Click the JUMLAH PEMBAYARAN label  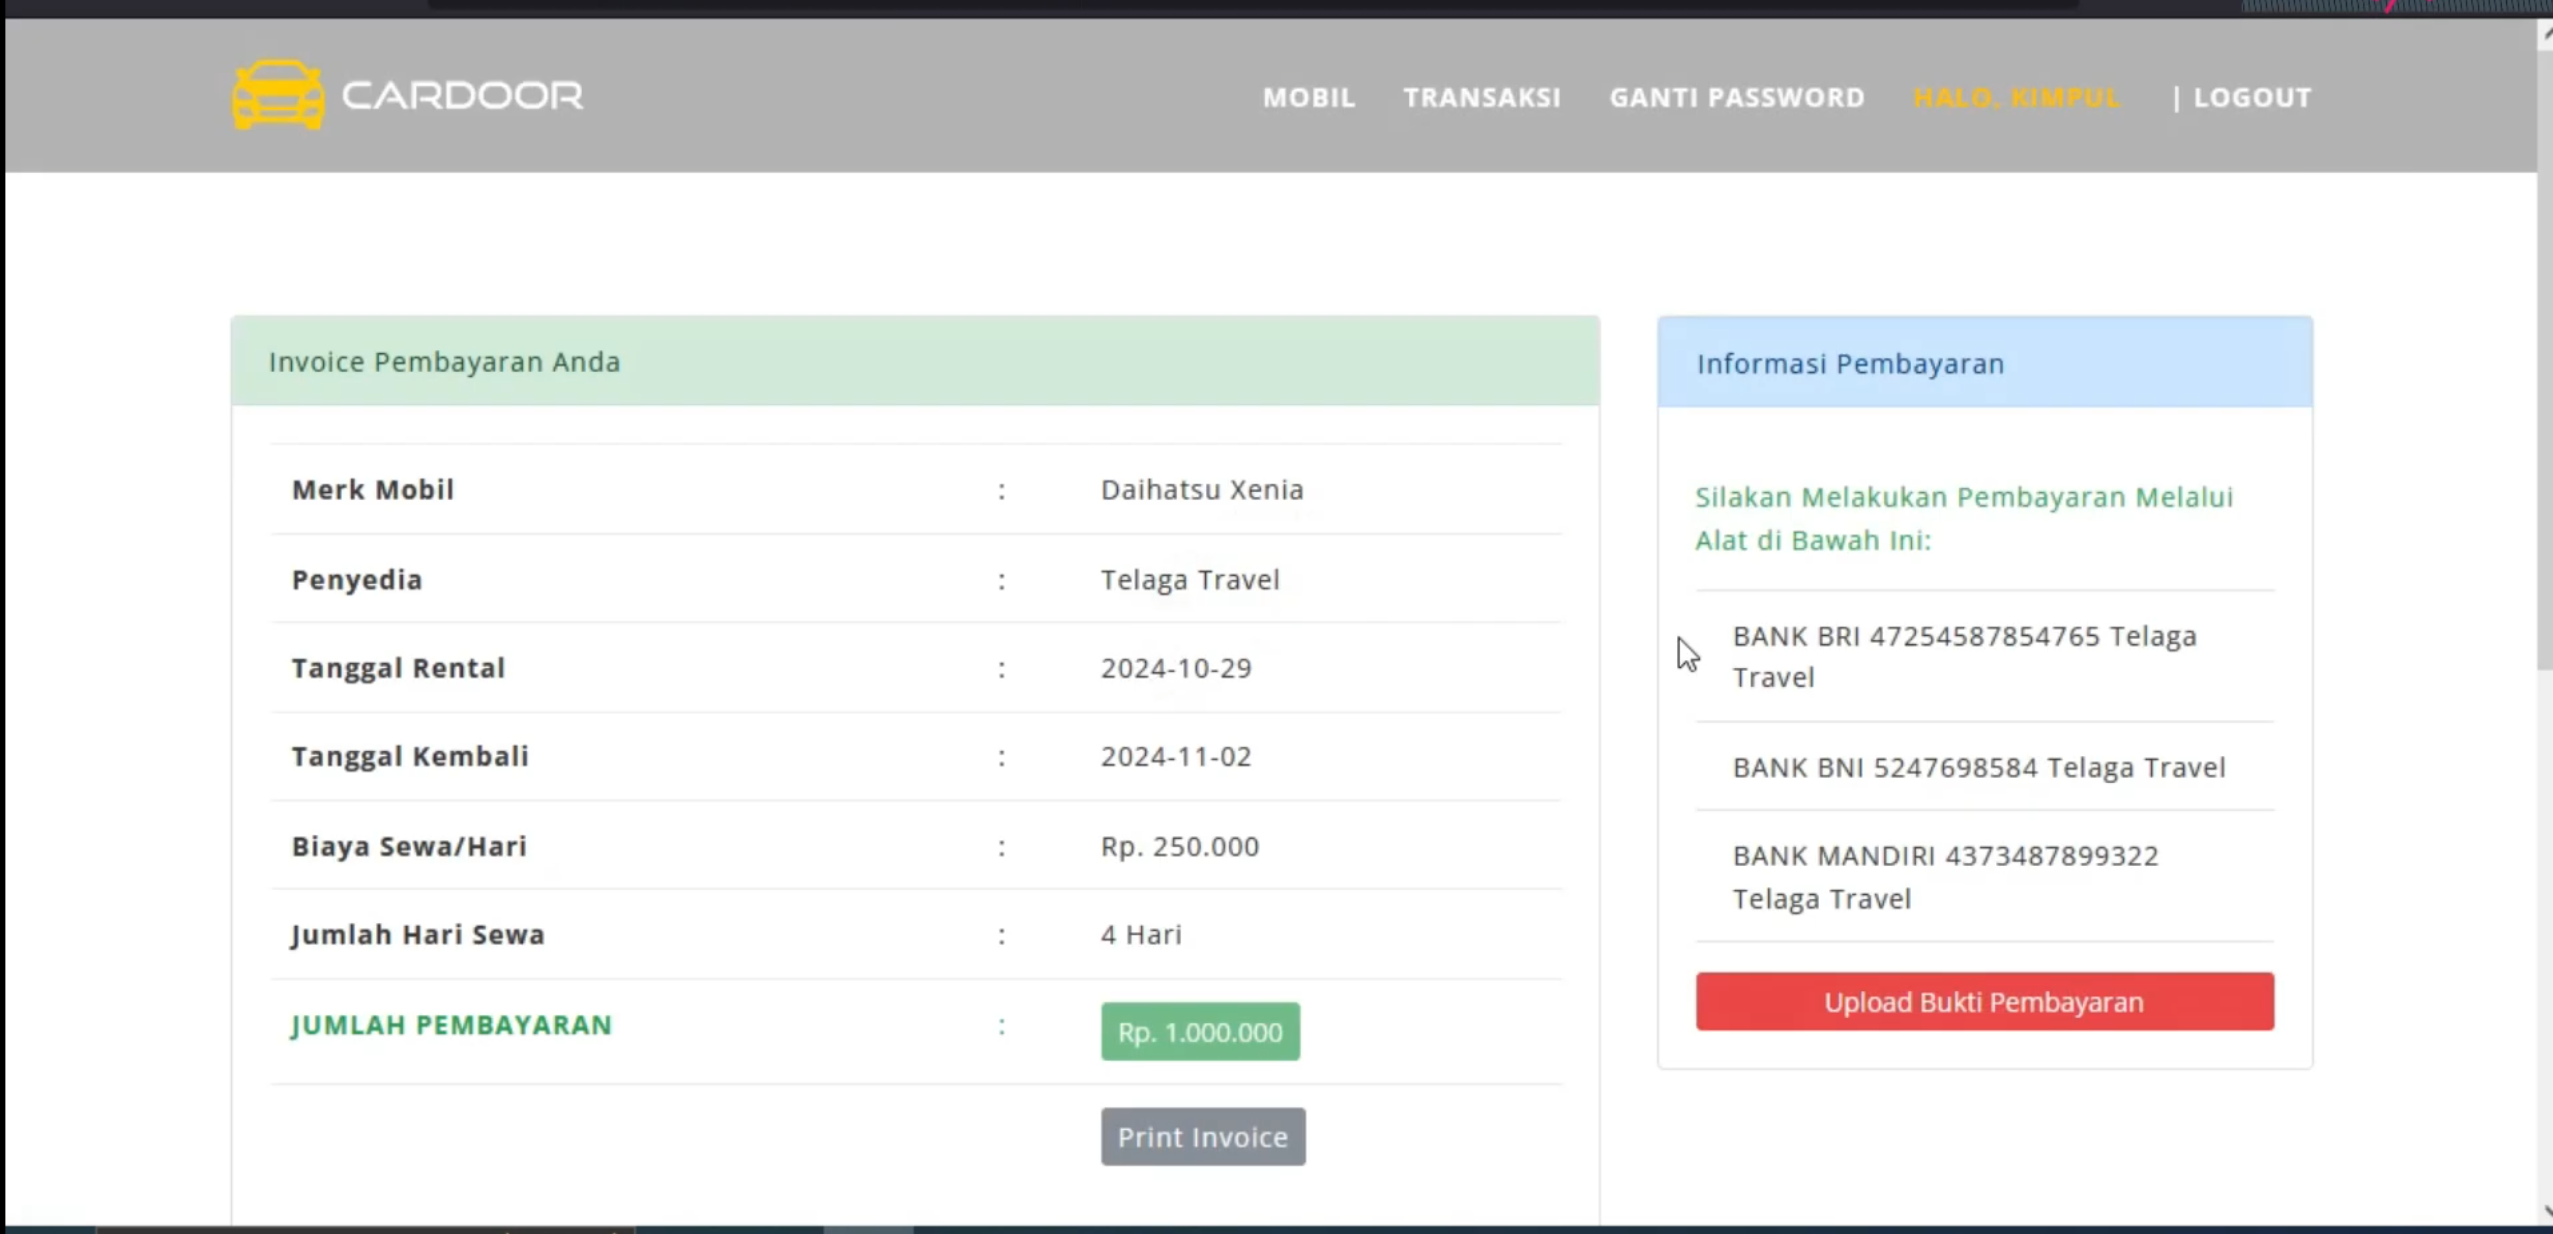tap(451, 1024)
